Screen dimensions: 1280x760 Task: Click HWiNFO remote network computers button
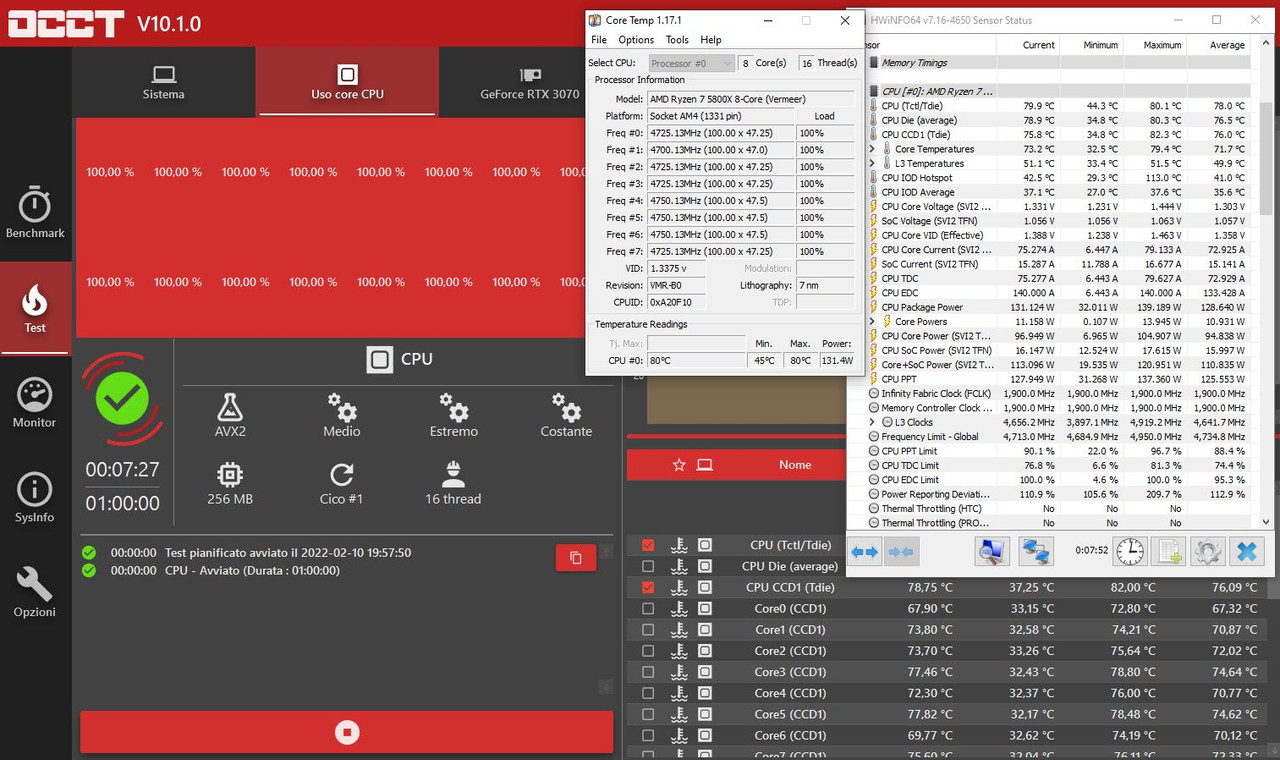pyautogui.click(x=1035, y=551)
